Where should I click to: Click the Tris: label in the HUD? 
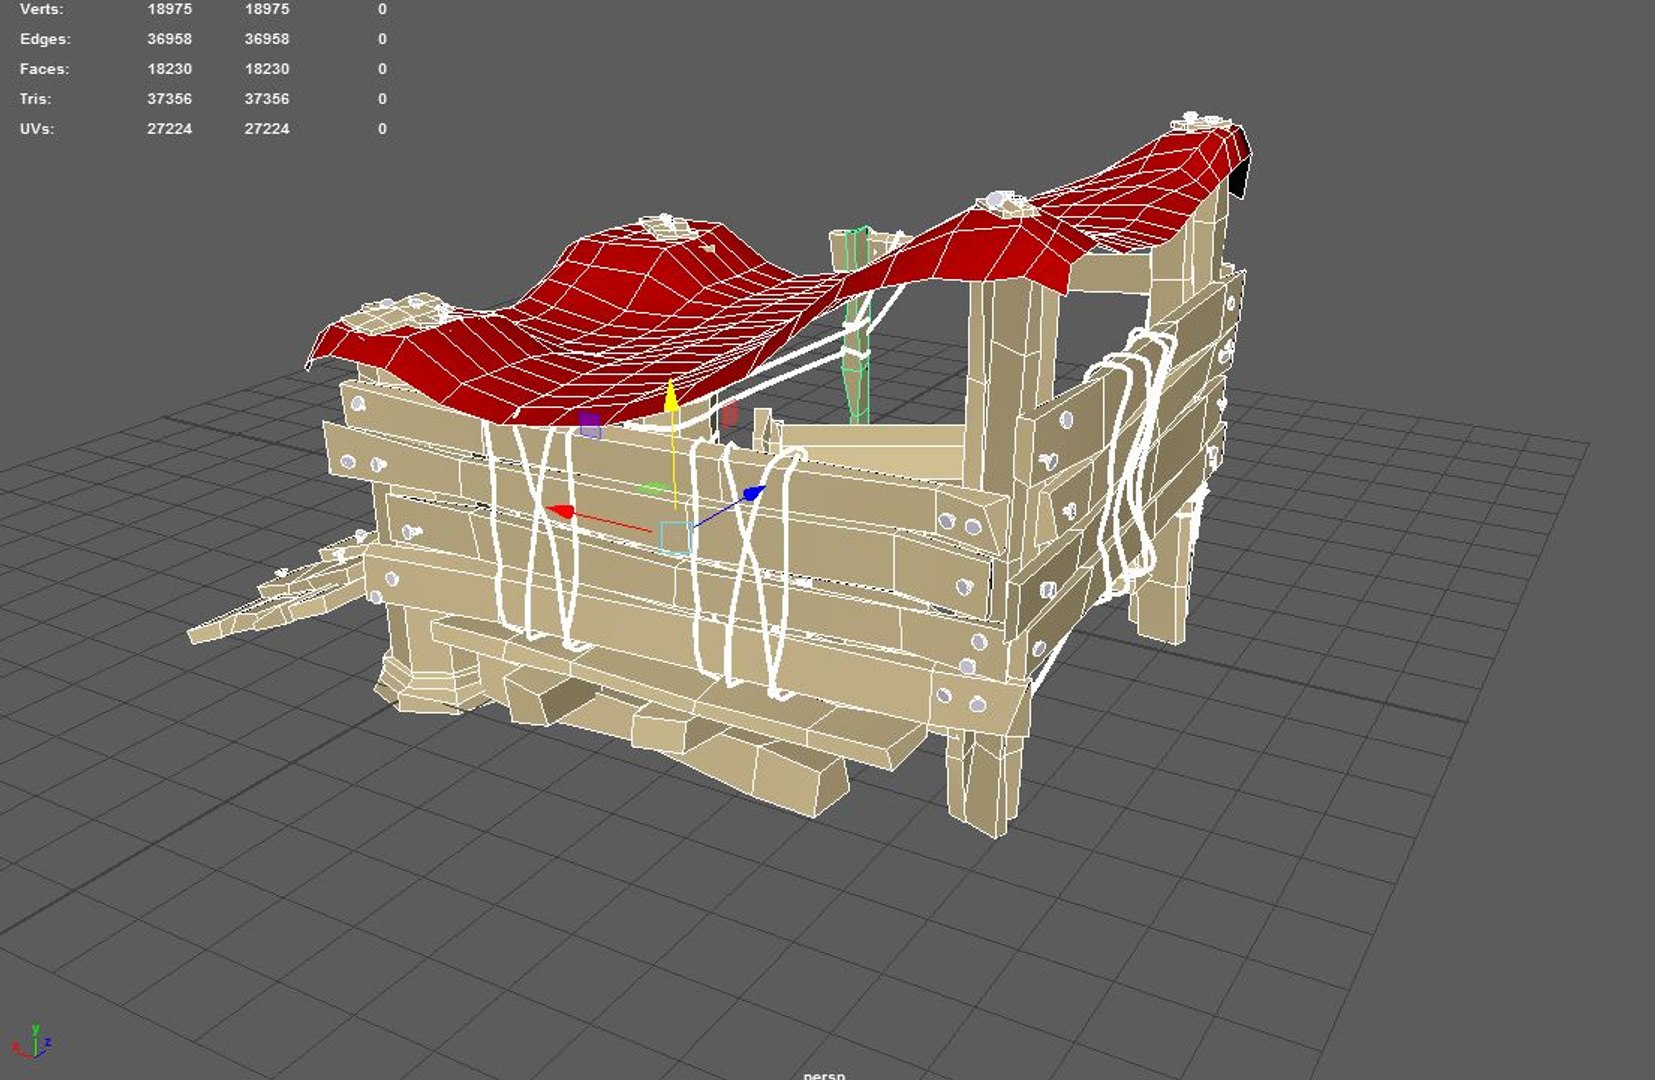35,99
